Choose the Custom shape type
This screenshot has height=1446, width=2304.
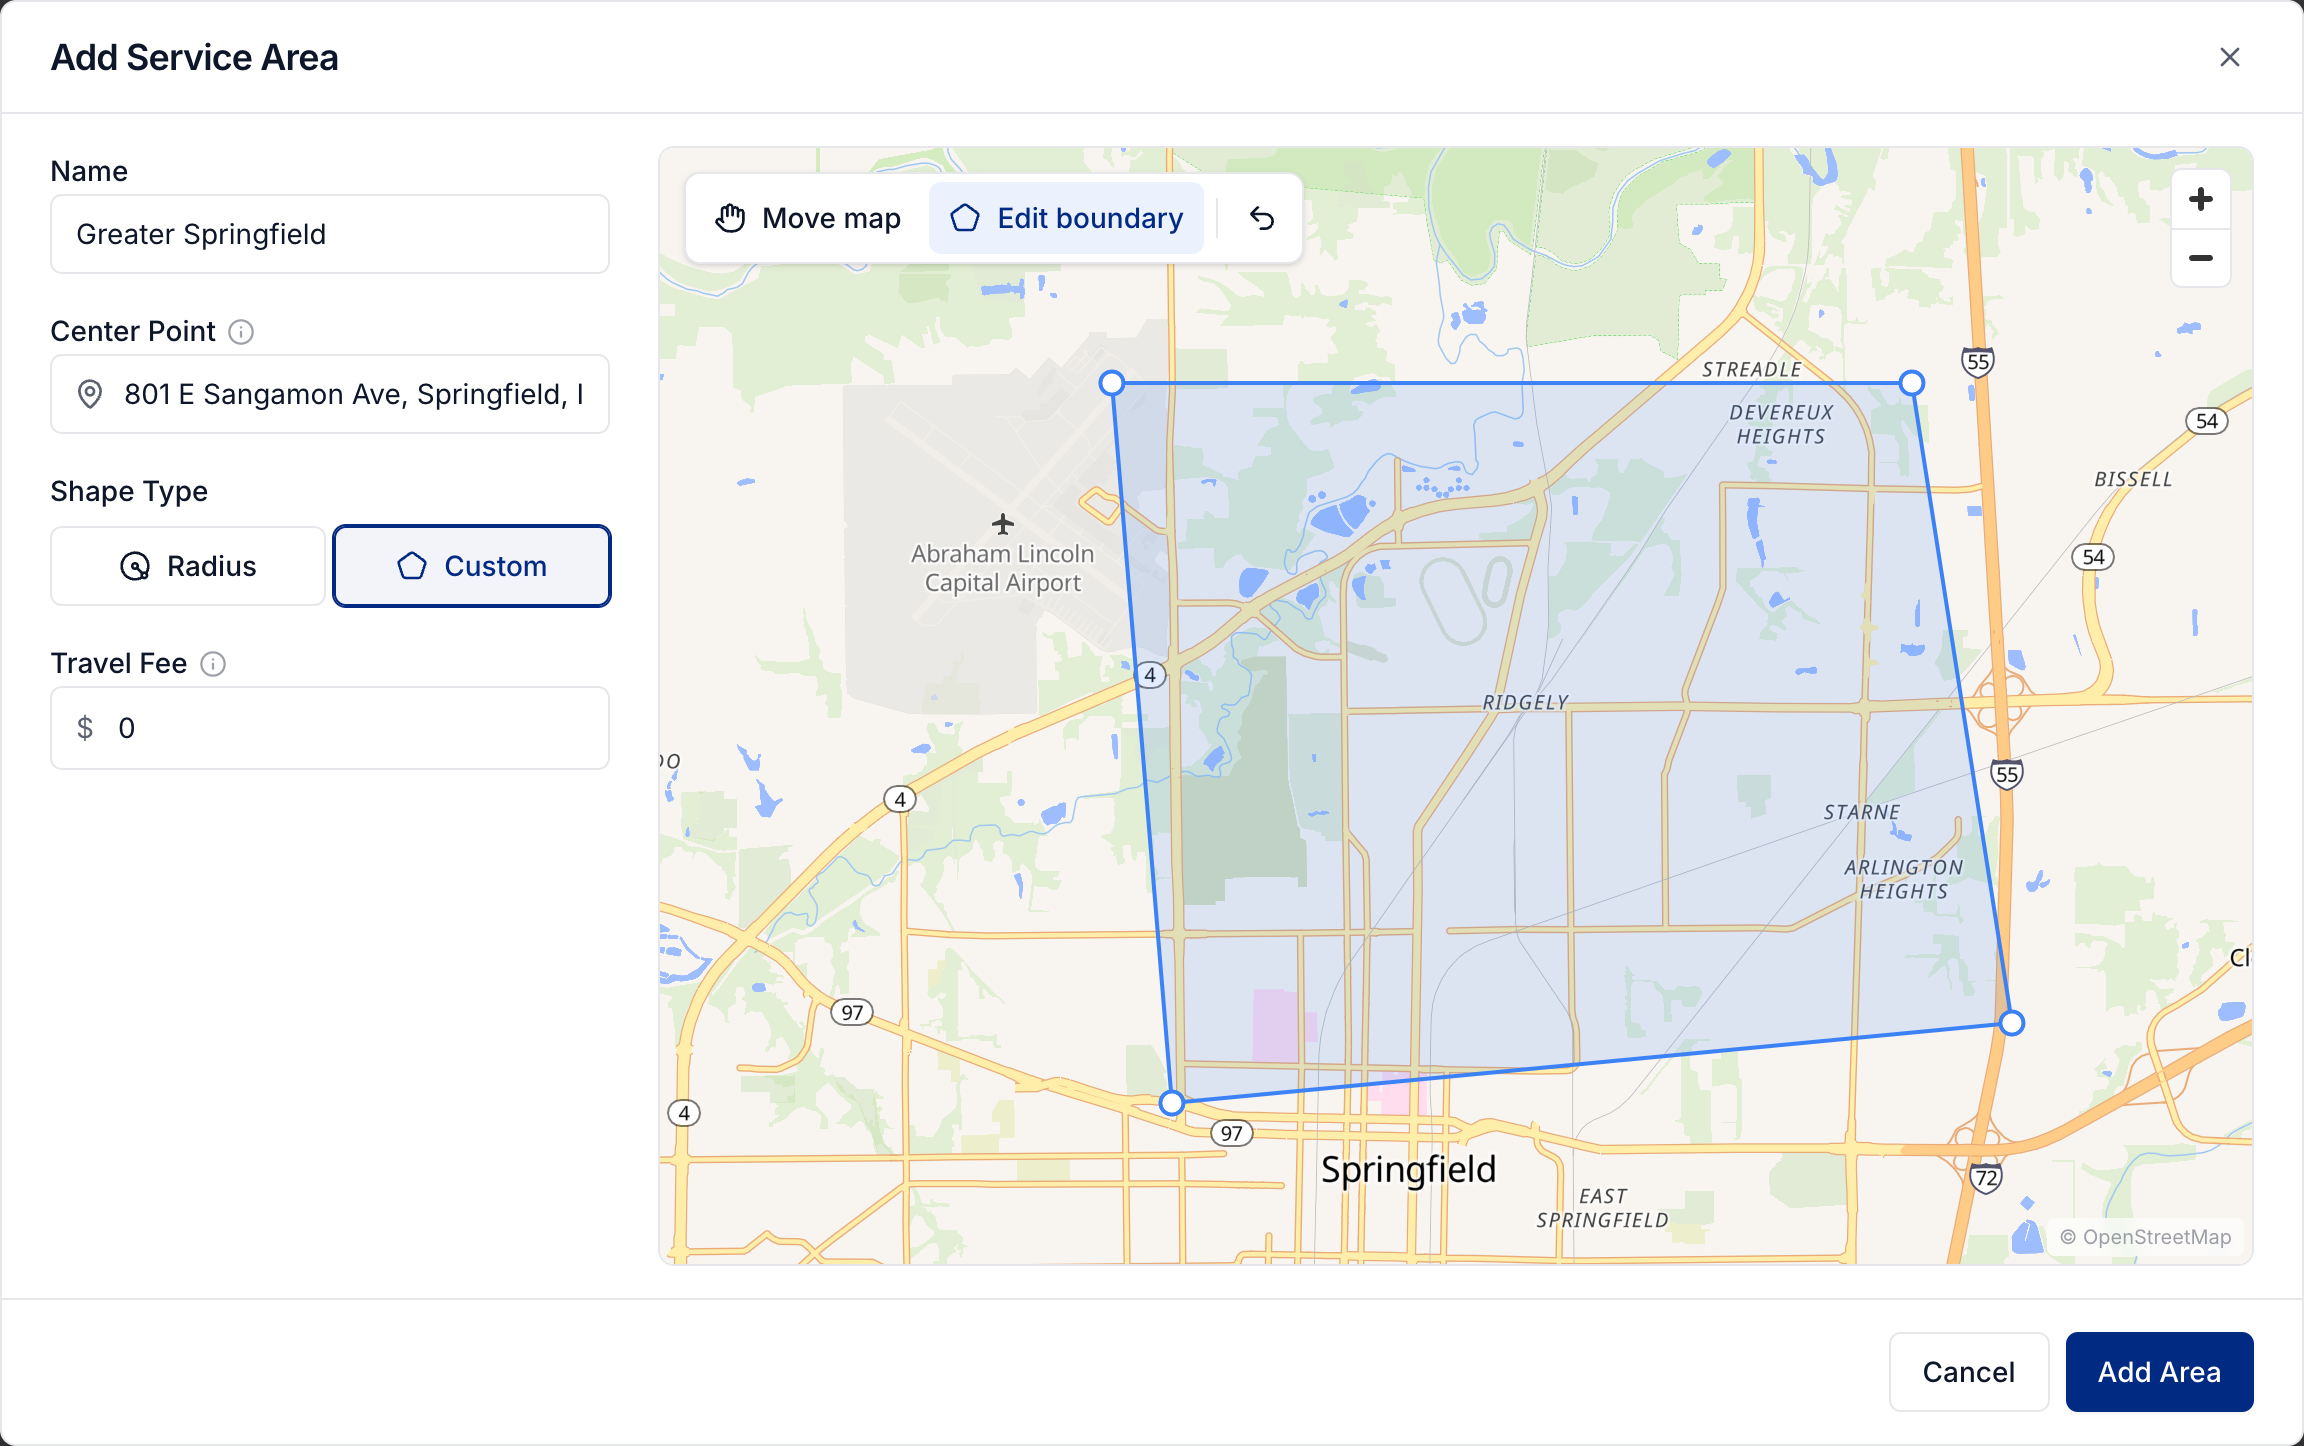[472, 566]
